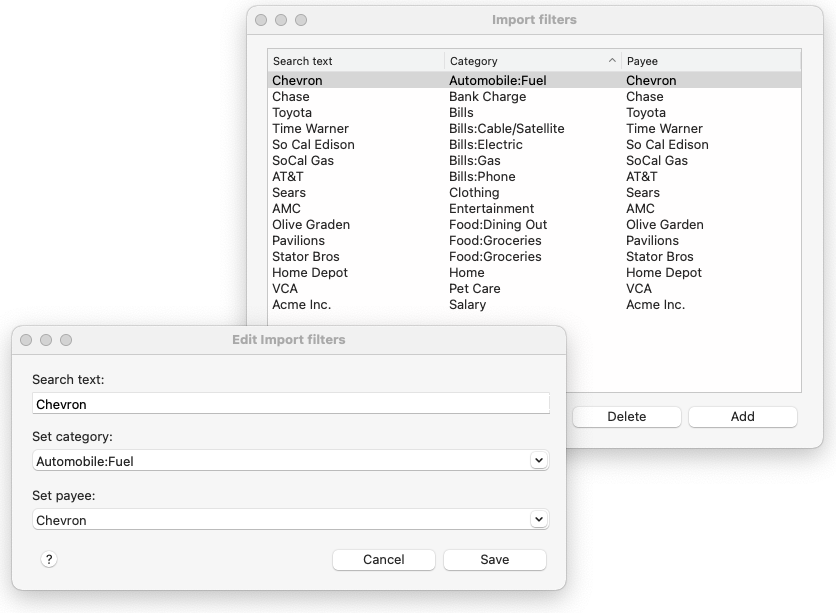Image resolution: width=836 pixels, height=613 pixels.
Task: Click the Acme Inc. payee cell
Action: (x=655, y=304)
